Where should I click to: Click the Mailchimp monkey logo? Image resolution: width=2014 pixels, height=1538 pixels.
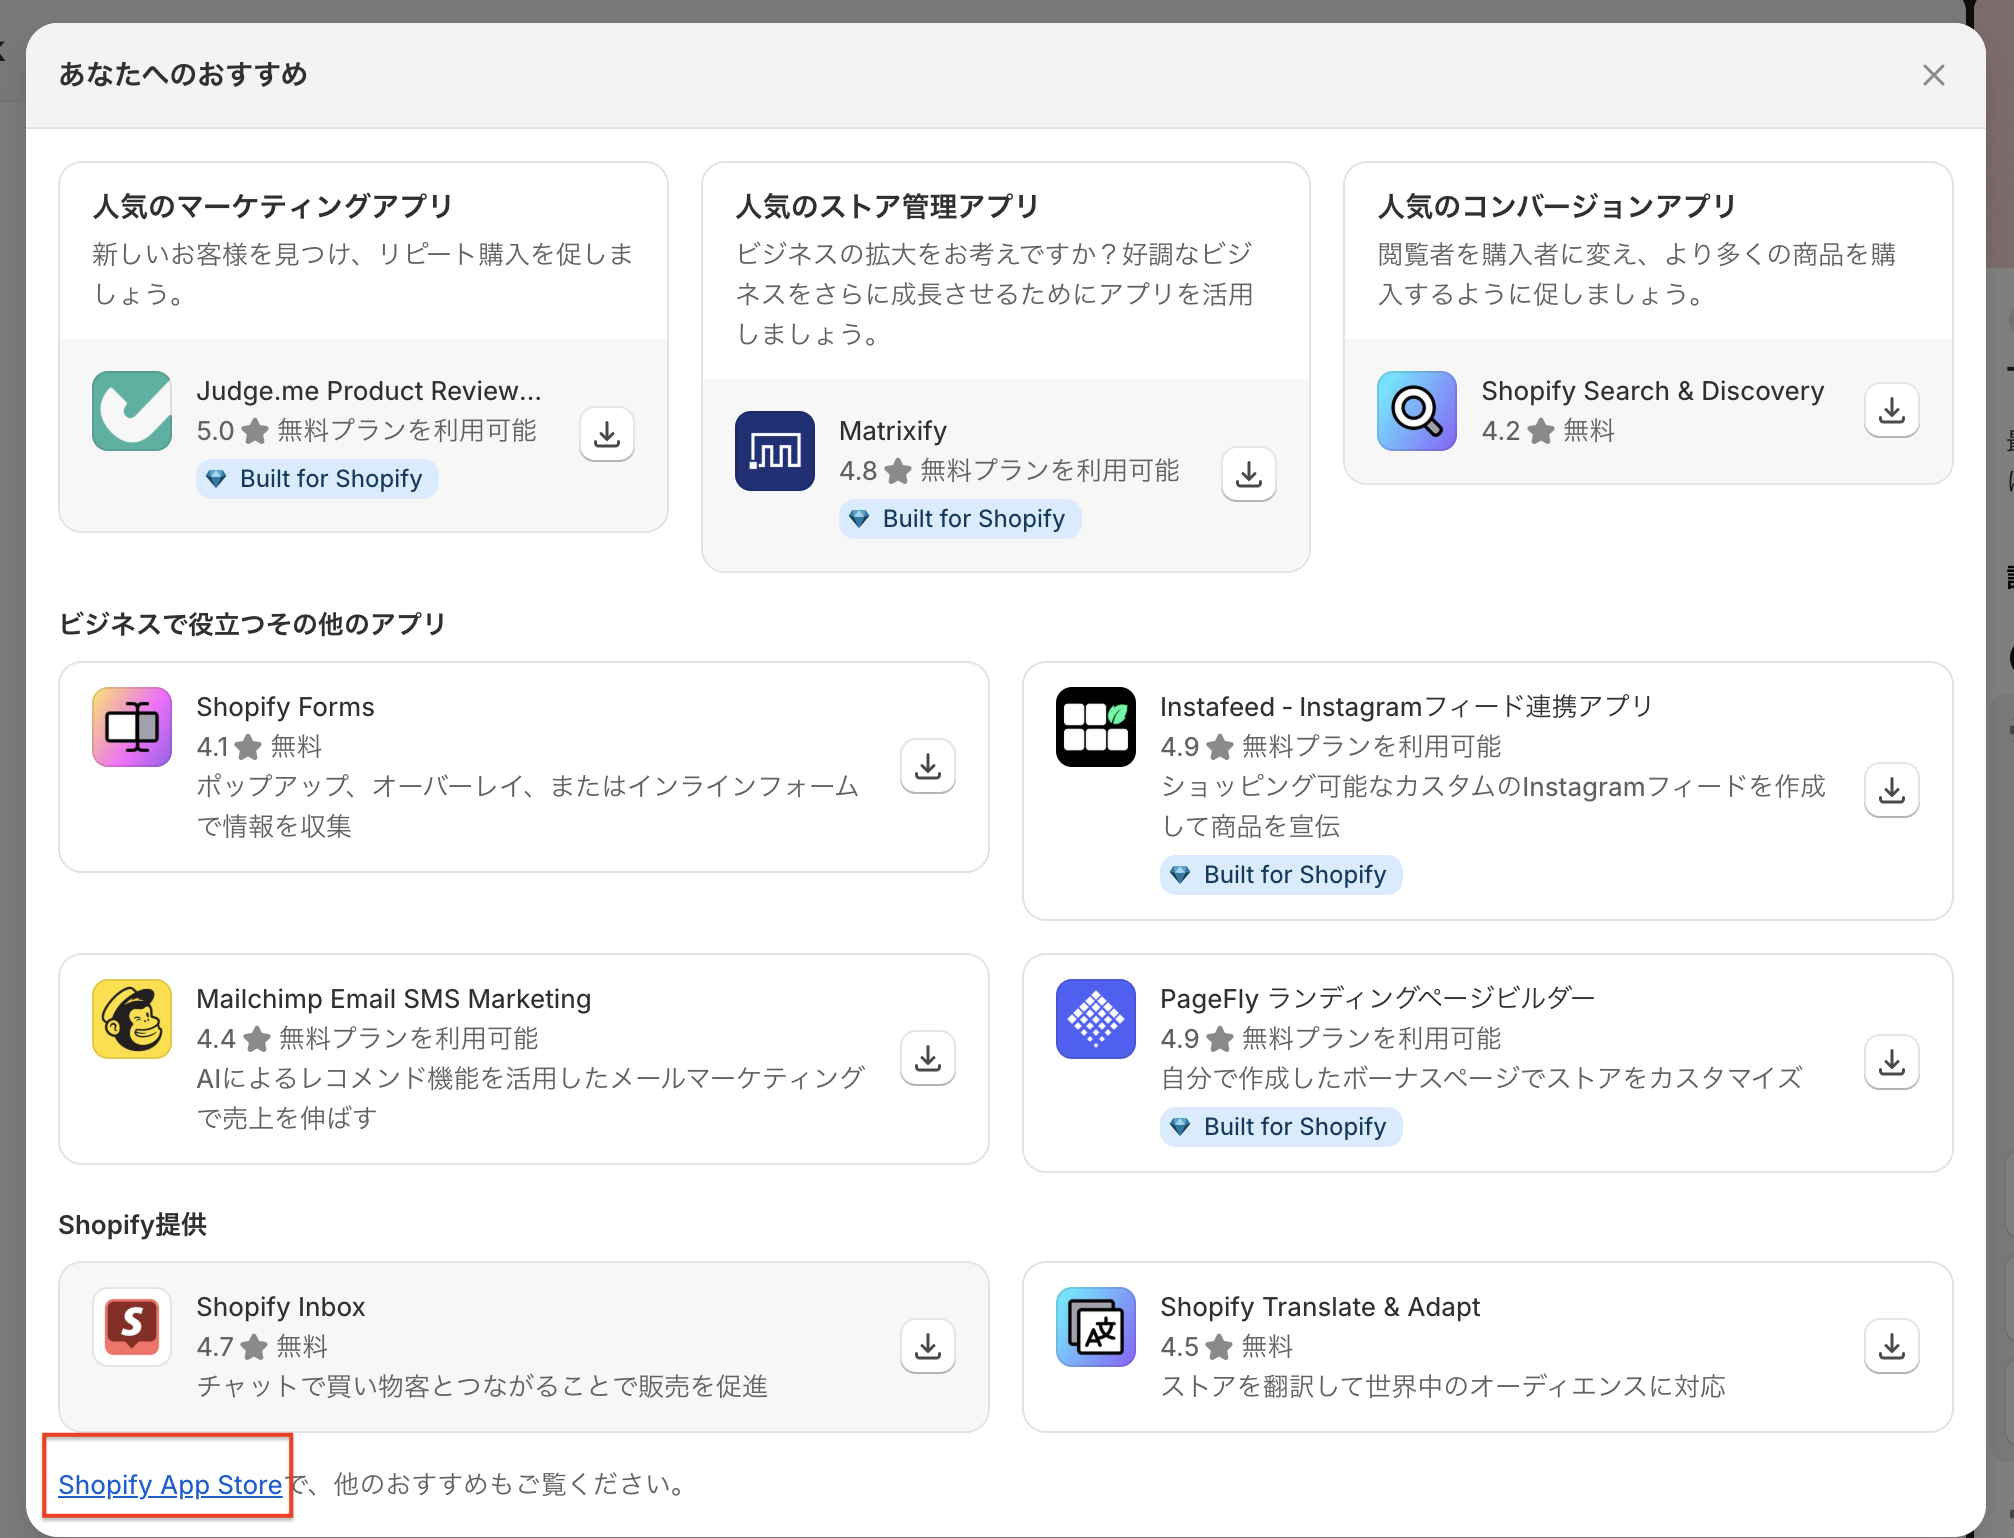(132, 1019)
